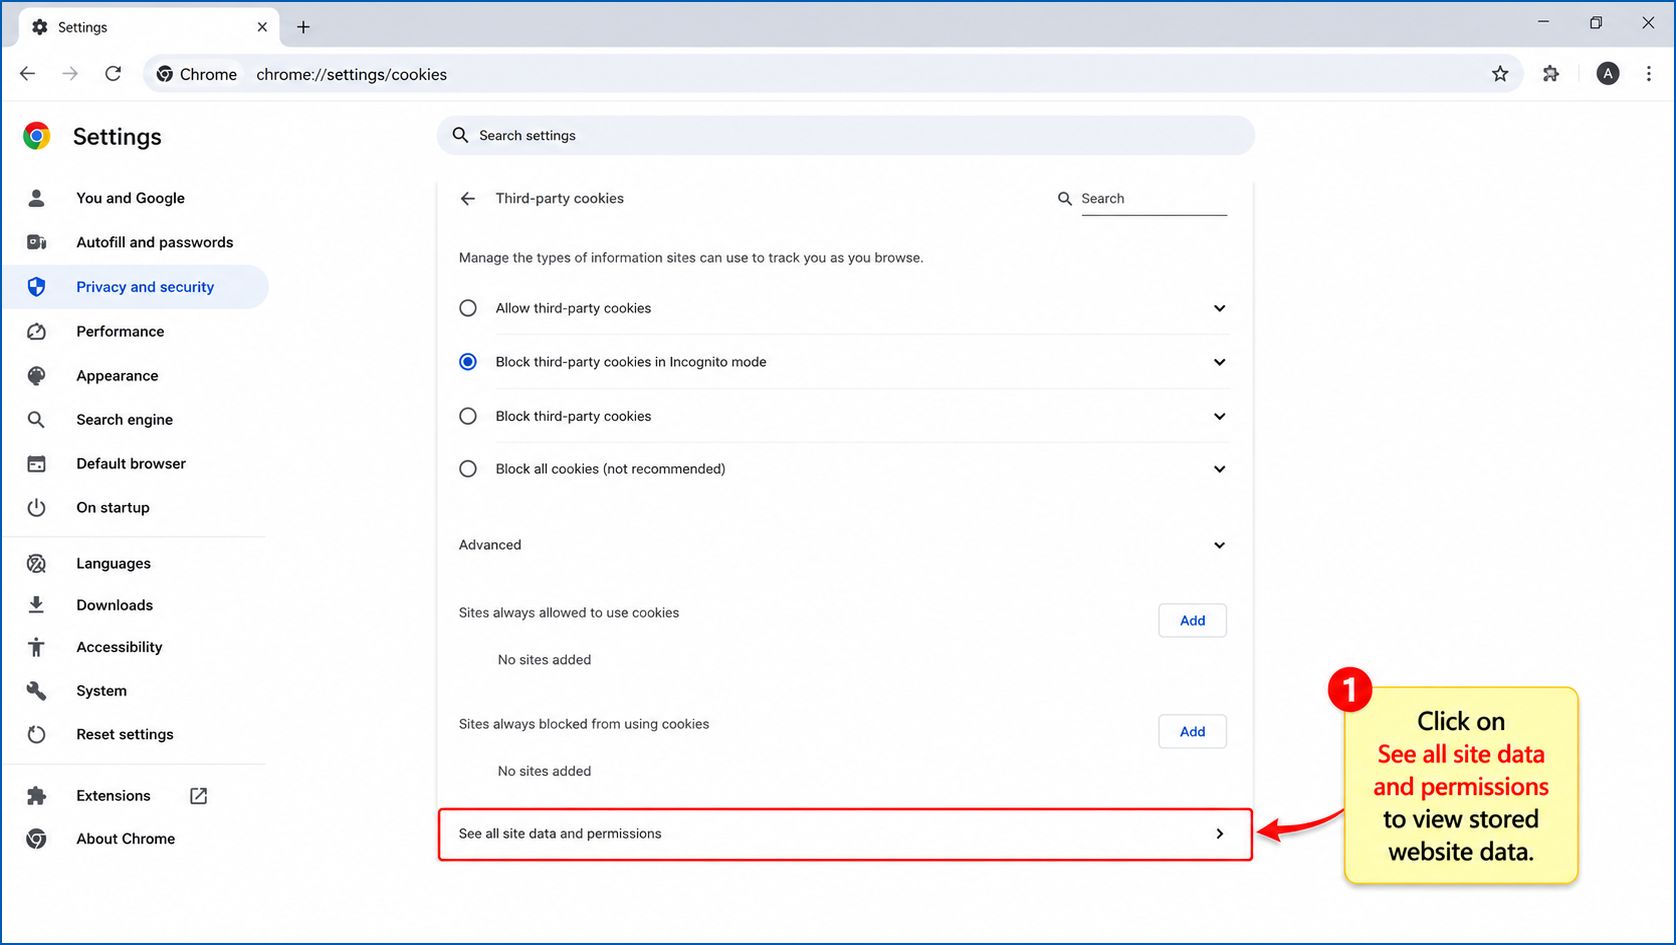Image resolution: width=1676 pixels, height=945 pixels.
Task: Click the Appearance palette icon
Action: click(36, 376)
